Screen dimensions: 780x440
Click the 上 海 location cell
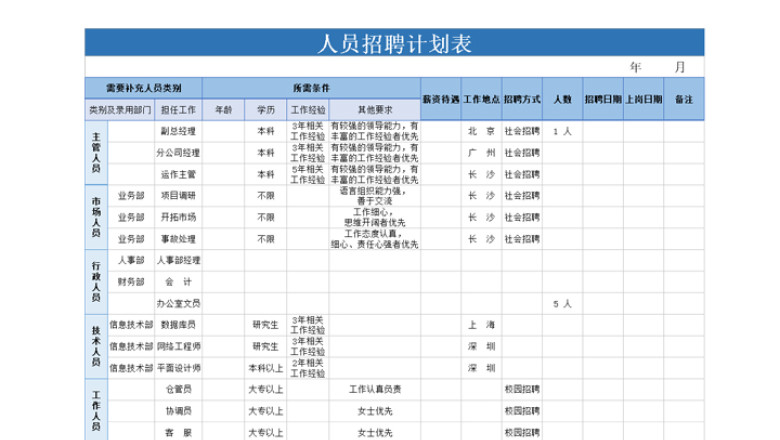[481, 325]
